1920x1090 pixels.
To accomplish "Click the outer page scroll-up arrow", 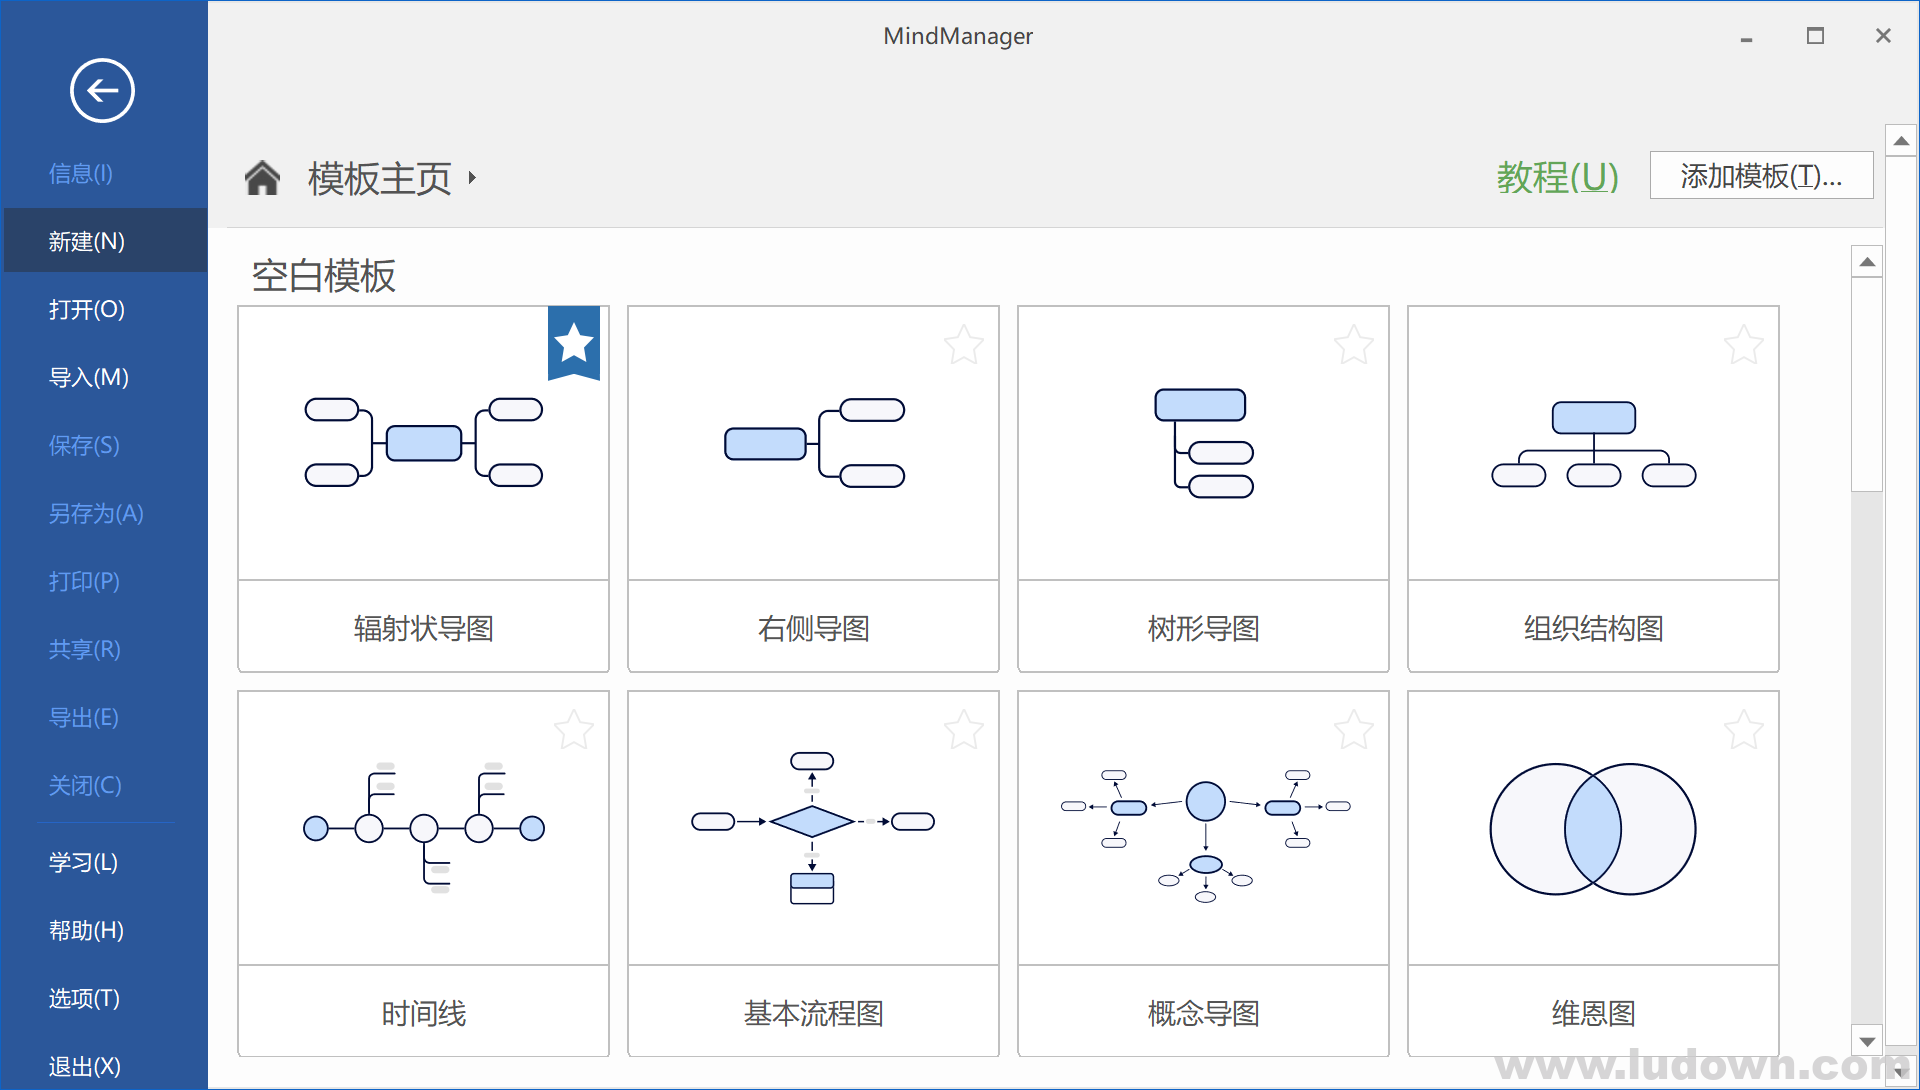I will pos(1902,141).
